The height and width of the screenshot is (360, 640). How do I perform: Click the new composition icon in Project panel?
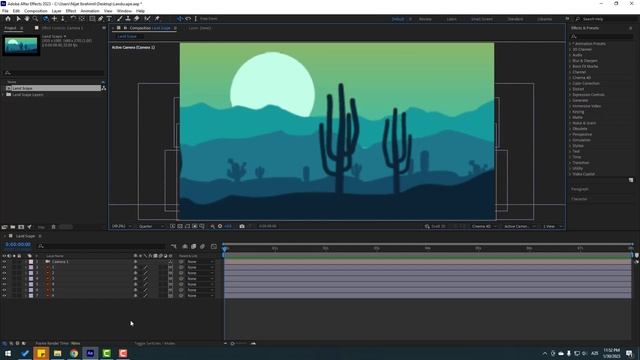pos(21,227)
